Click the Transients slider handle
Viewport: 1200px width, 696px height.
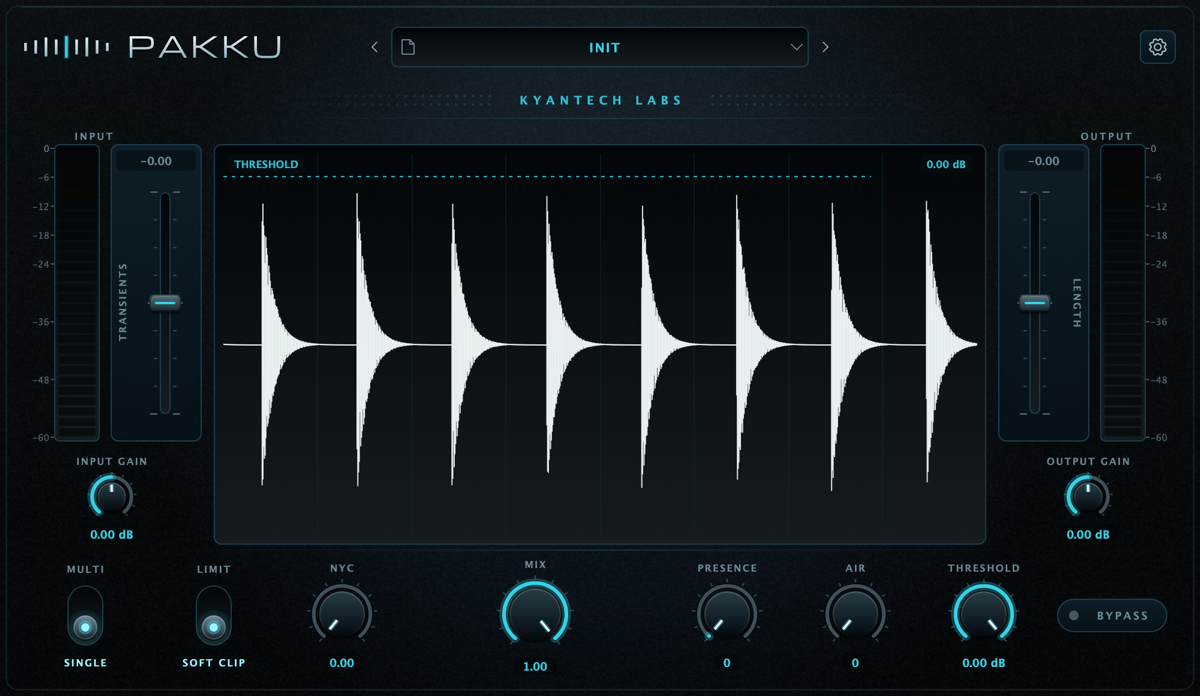click(x=165, y=302)
